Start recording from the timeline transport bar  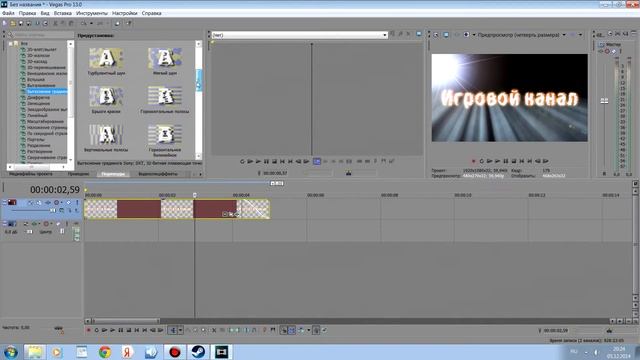tap(88, 330)
